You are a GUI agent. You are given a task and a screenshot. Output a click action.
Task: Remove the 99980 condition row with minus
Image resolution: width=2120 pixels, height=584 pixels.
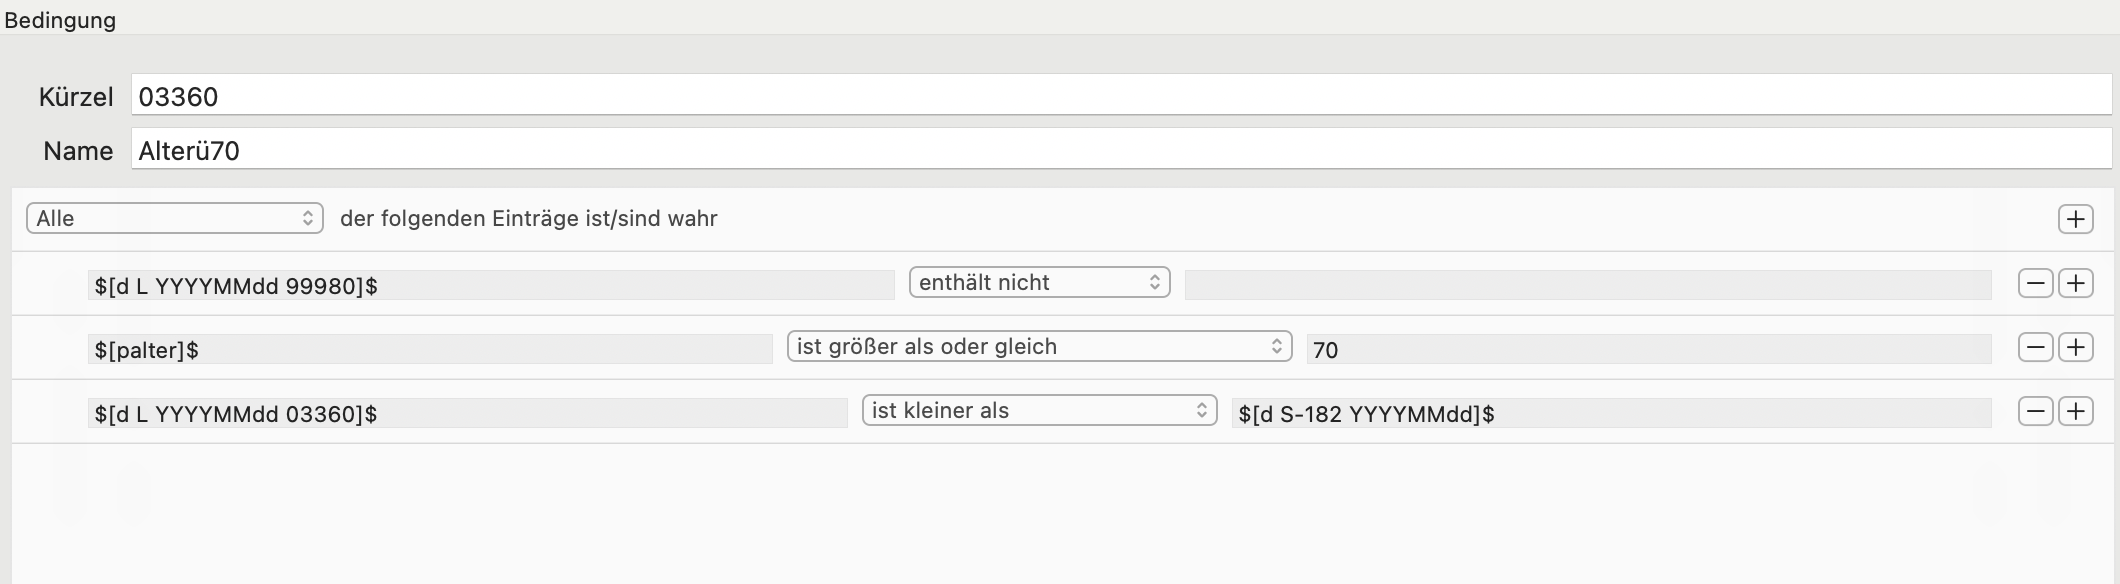[2036, 283]
